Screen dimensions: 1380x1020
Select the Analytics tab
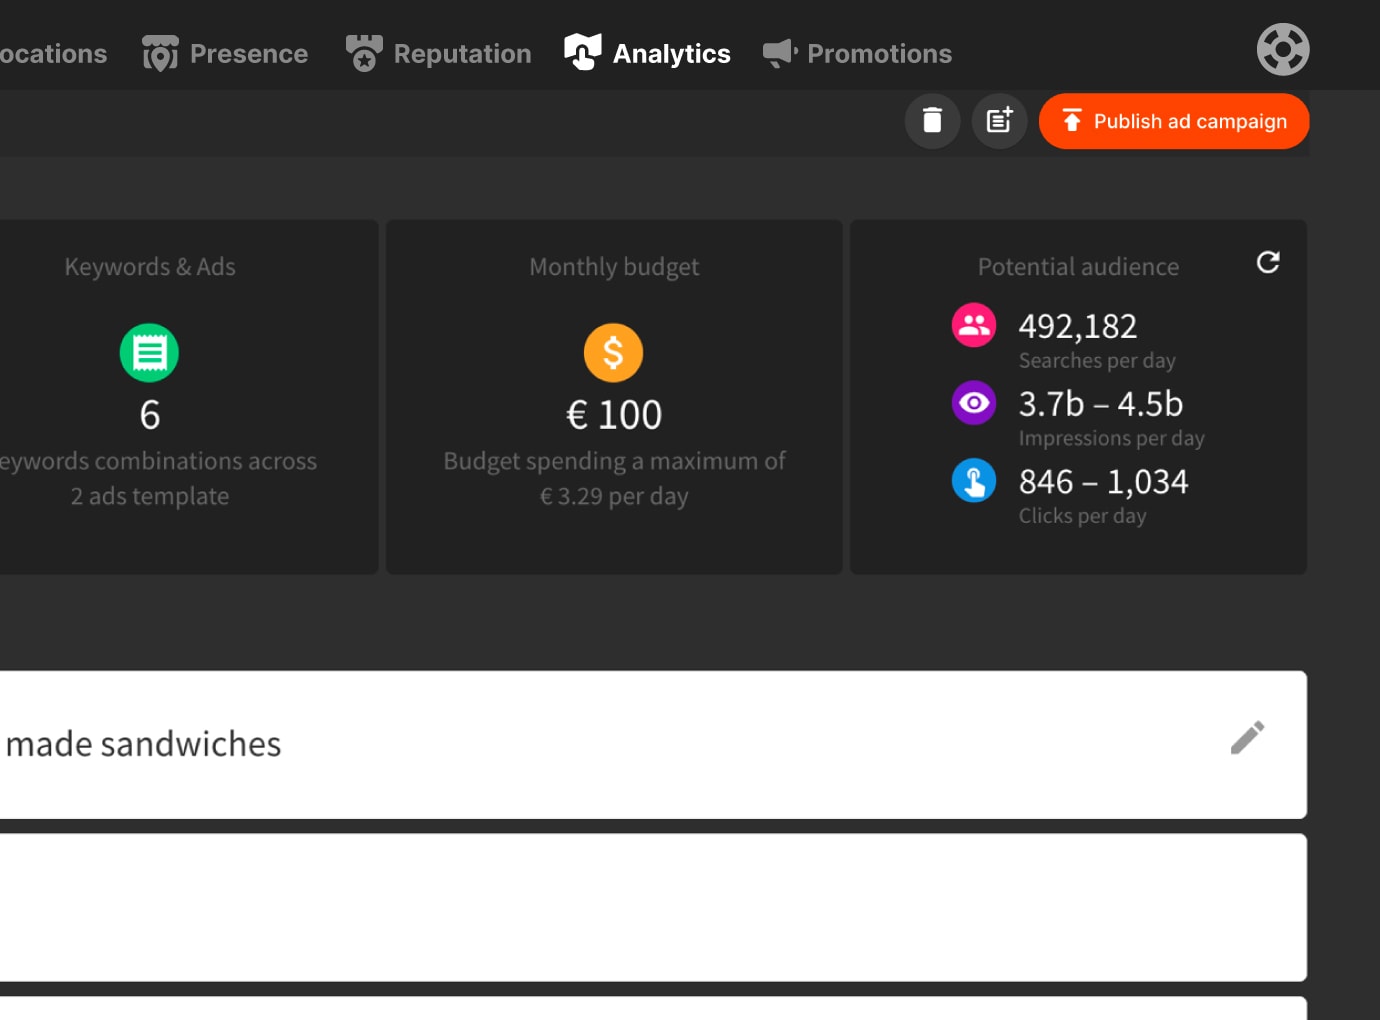(648, 54)
